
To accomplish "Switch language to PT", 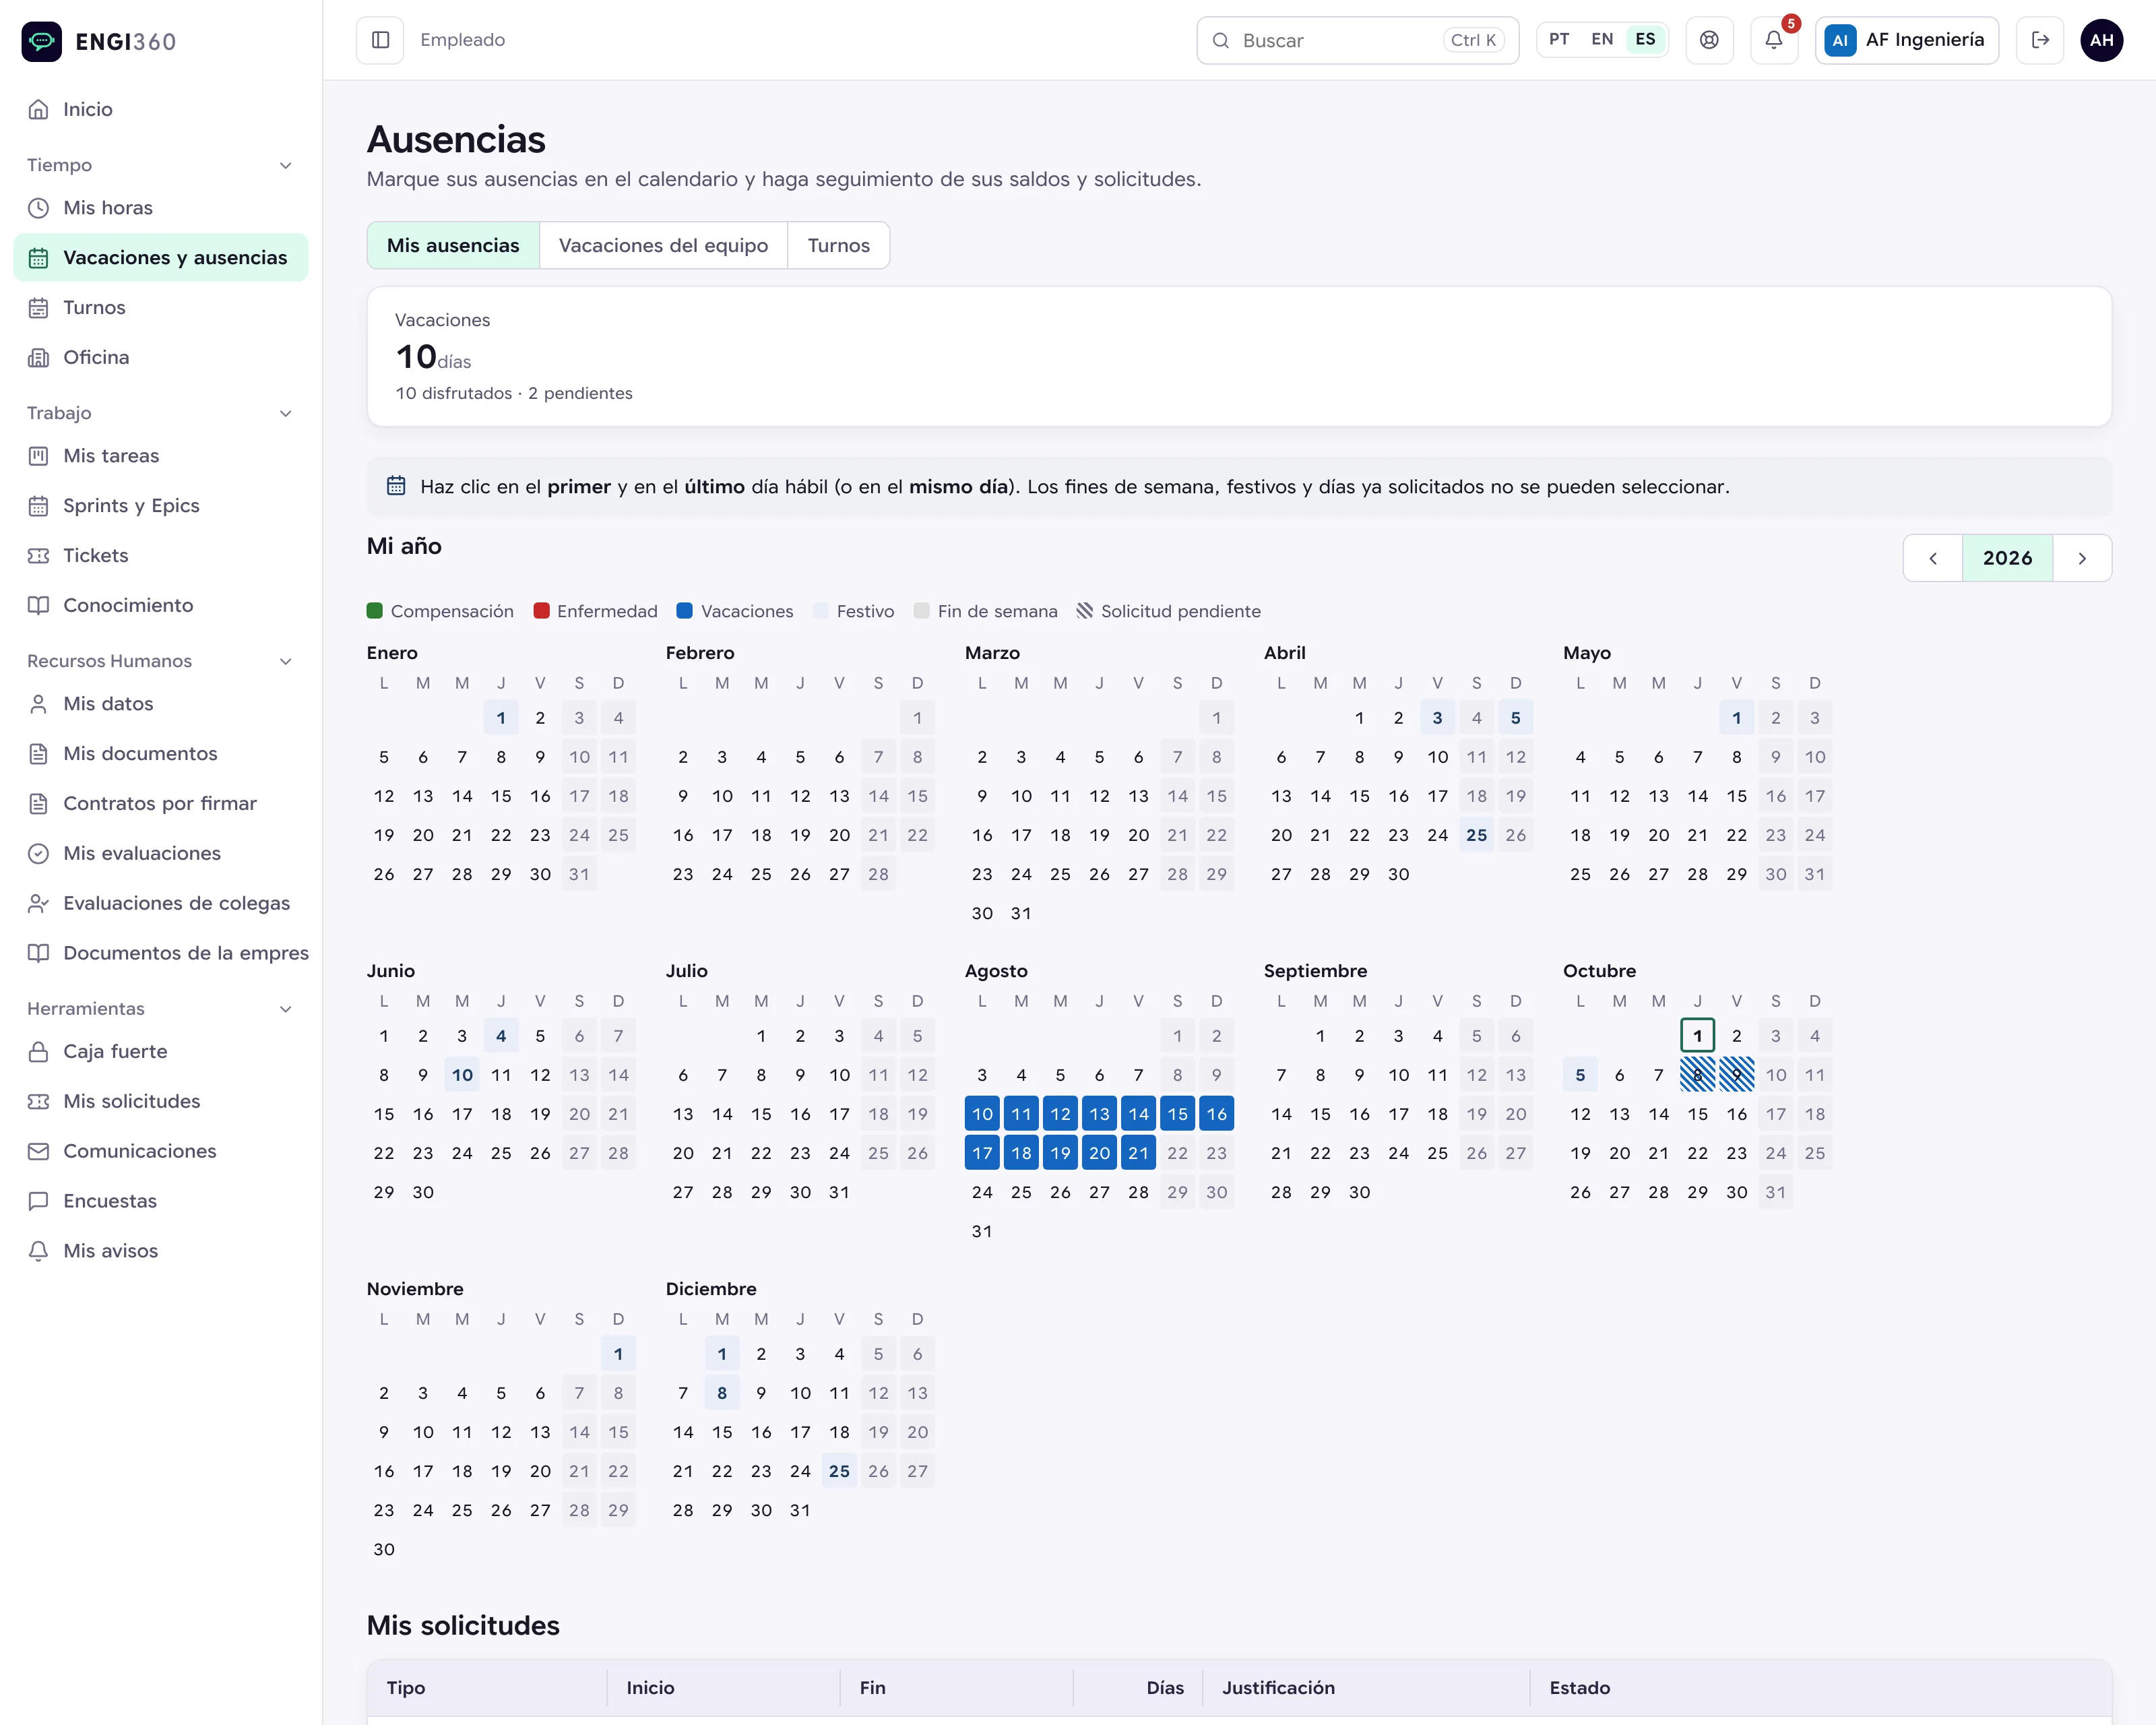I will [x=1558, y=40].
